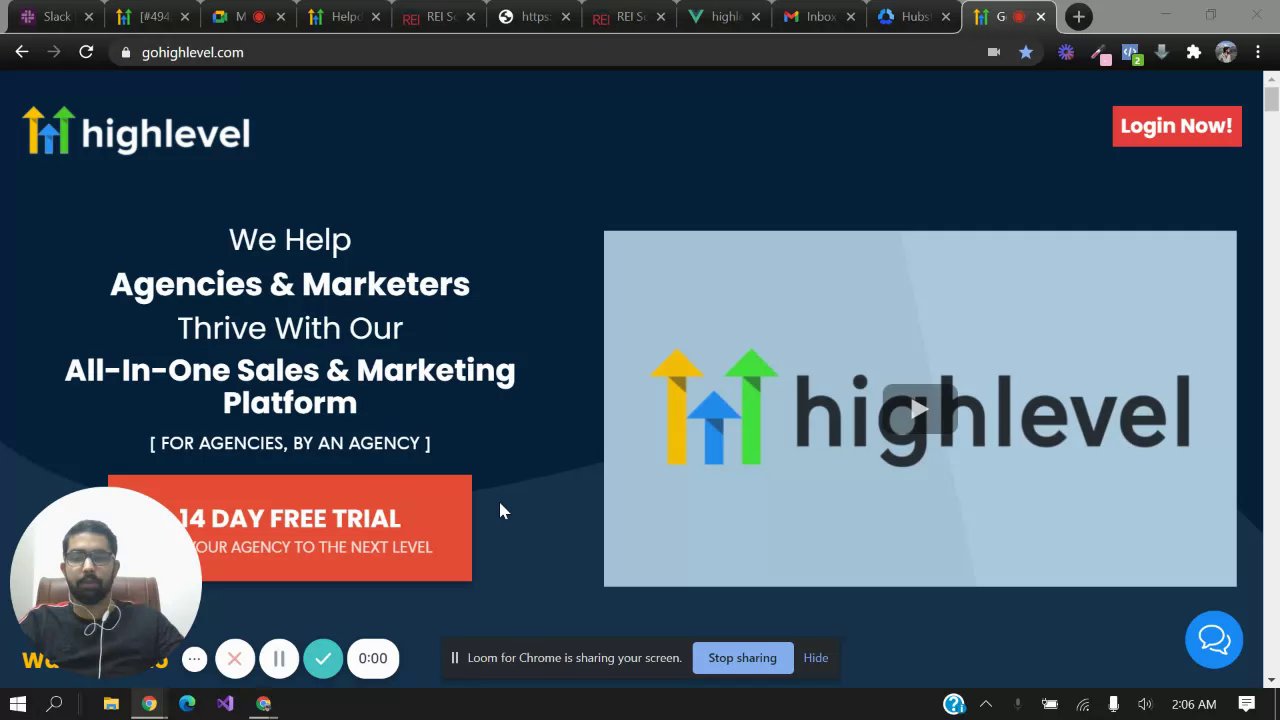Screen dimensions: 1280x720
Task: Open the pencil color picker extension
Action: [x=1100, y=53]
